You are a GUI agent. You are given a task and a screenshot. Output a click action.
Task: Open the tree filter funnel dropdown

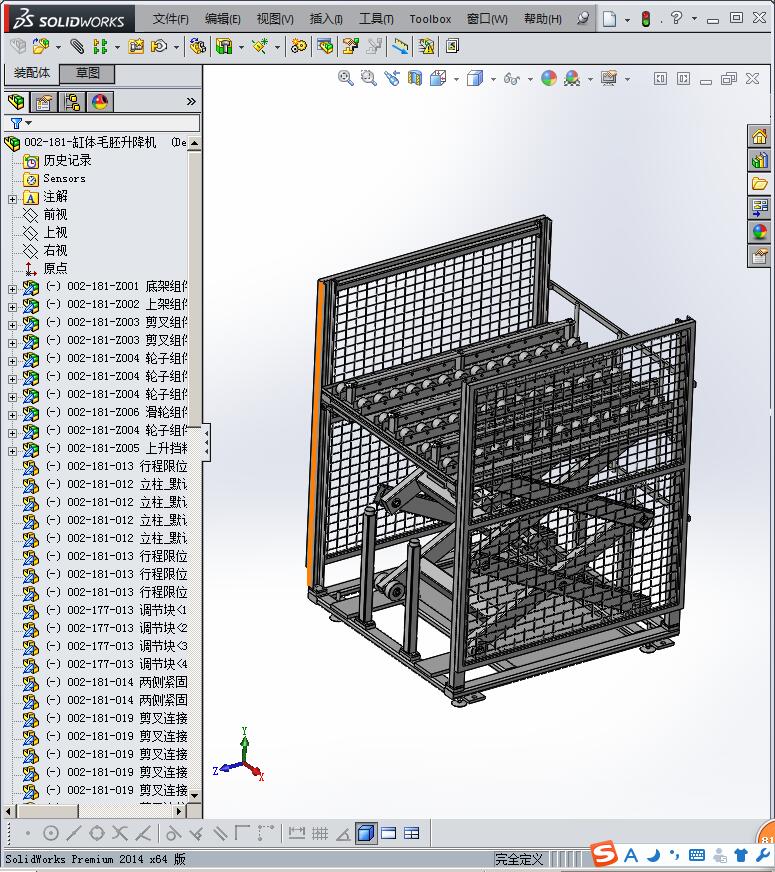pyautogui.click(x=21, y=123)
